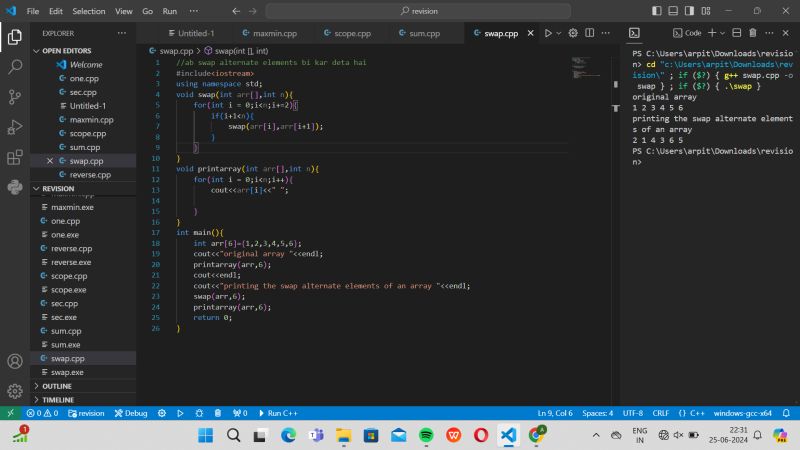
Task: Toggle the bottom panel layout button
Action: [672, 11]
